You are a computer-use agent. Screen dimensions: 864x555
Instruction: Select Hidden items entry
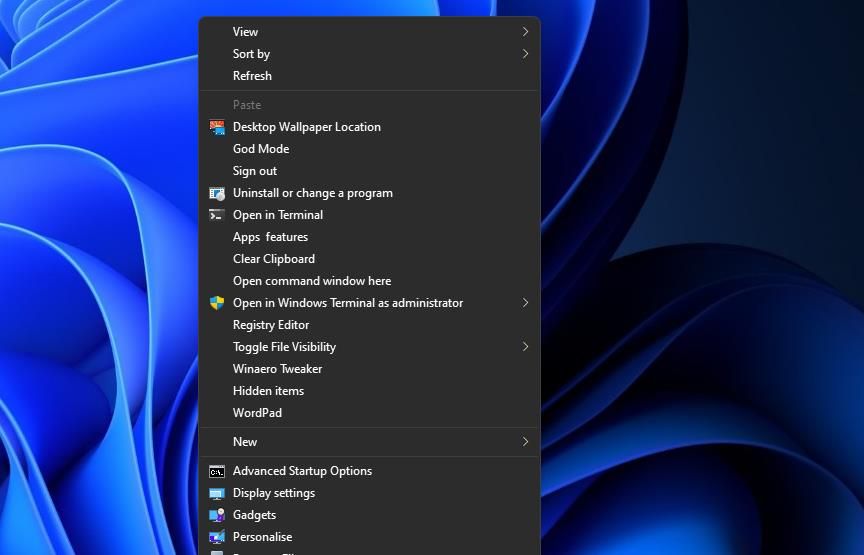pyautogui.click(x=369, y=391)
